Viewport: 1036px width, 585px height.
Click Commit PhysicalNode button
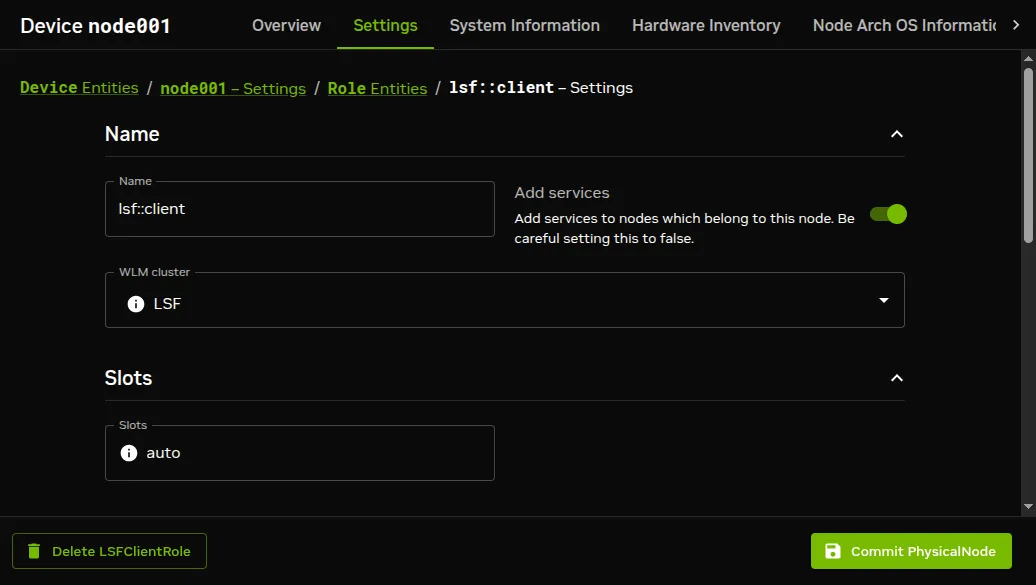coord(911,551)
